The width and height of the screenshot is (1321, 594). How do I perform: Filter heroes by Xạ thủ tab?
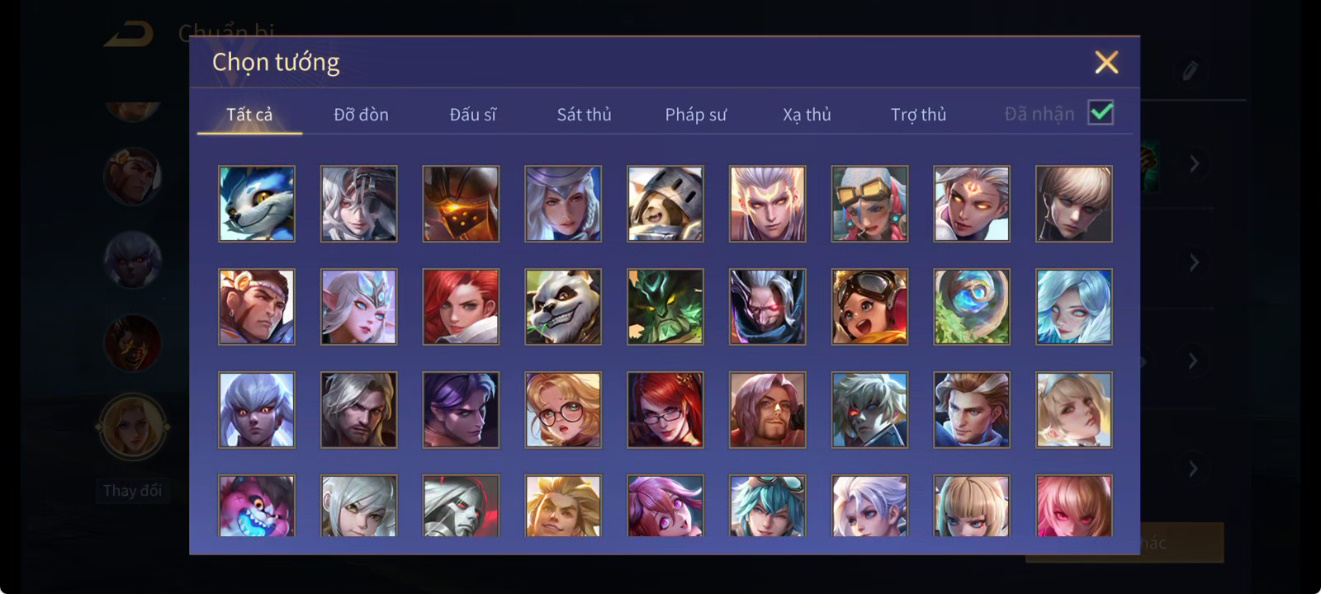807,114
